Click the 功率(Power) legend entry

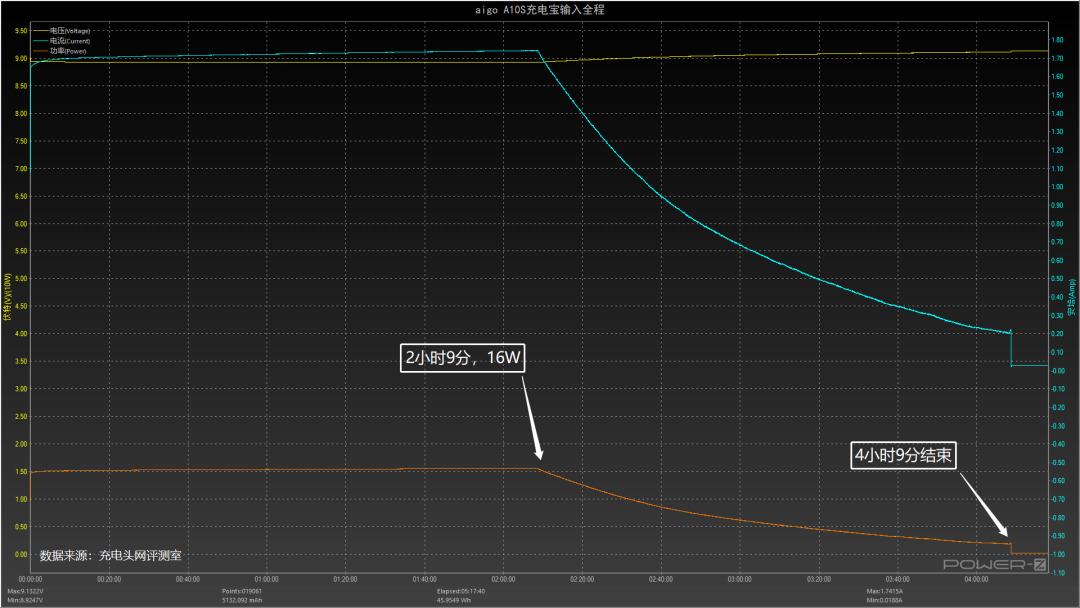(59, 51)
